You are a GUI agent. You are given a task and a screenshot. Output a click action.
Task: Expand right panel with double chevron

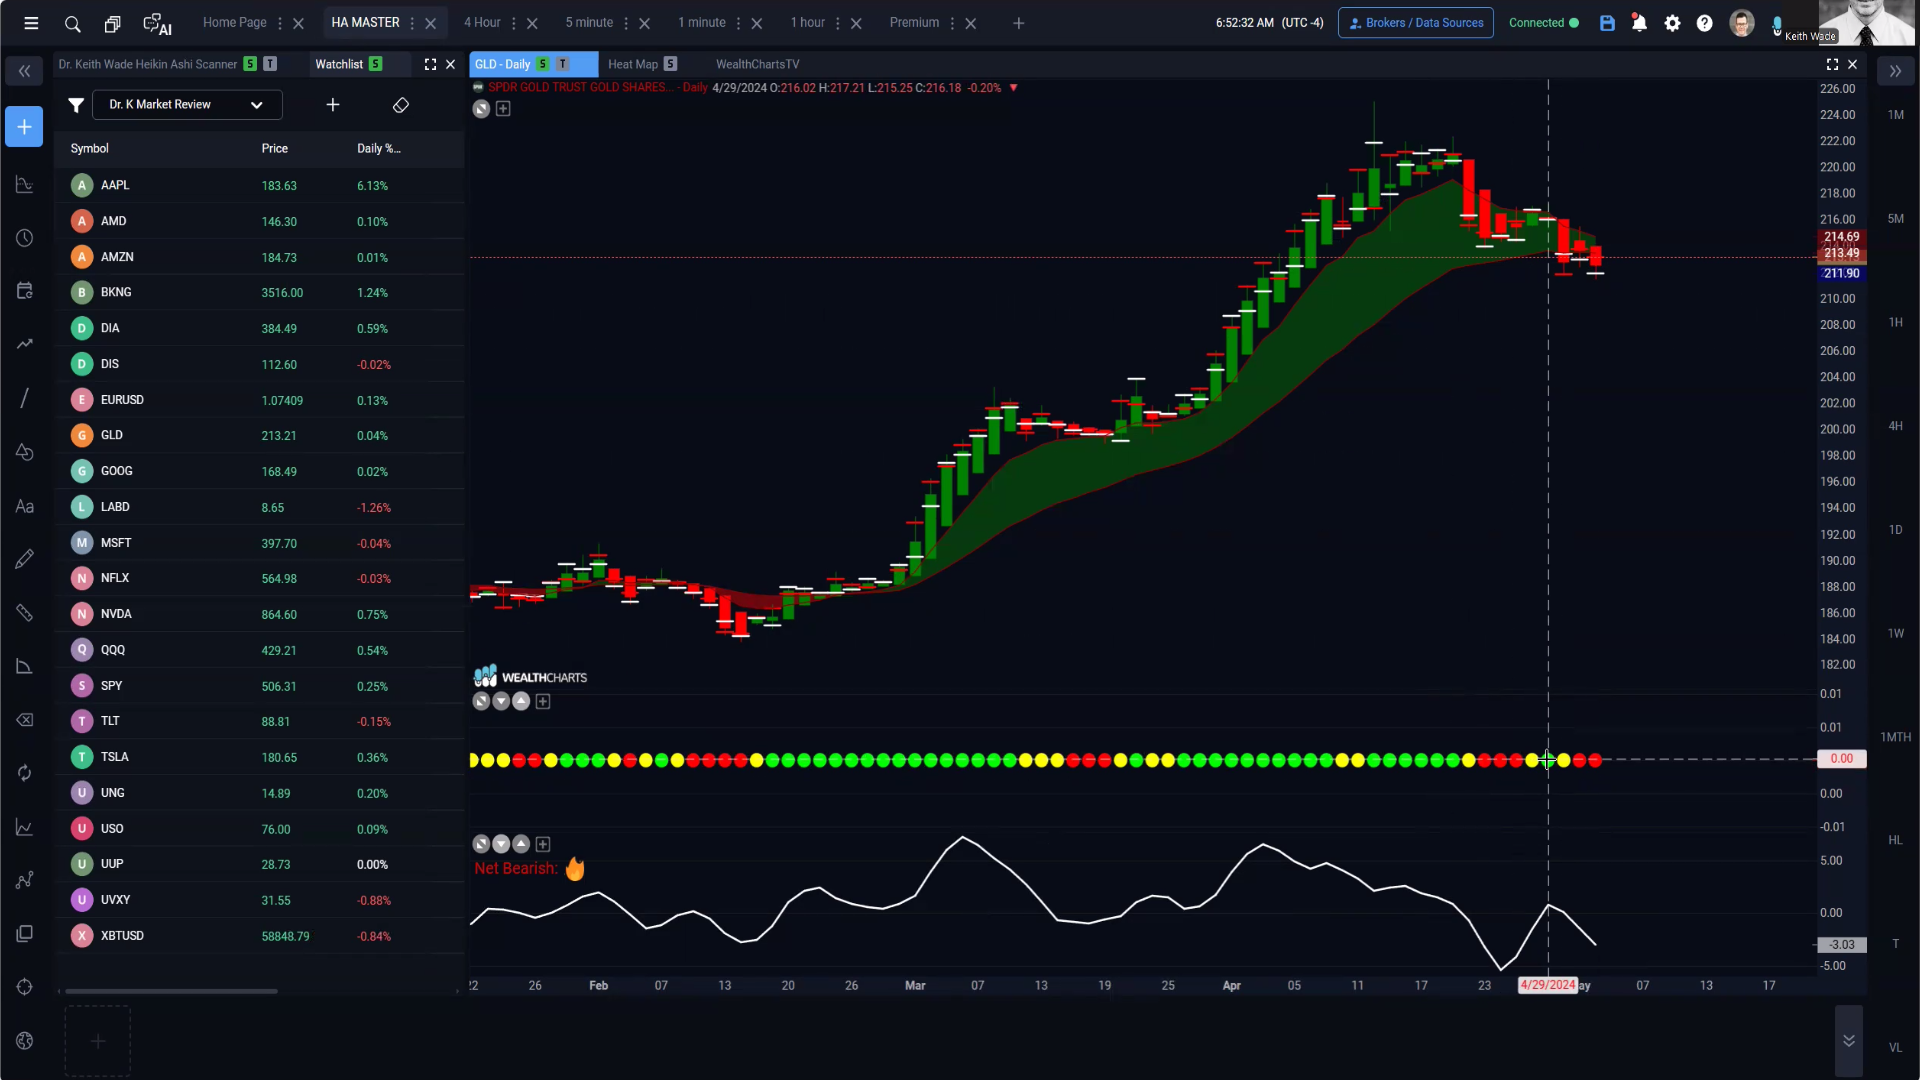tap(1895, 71)
